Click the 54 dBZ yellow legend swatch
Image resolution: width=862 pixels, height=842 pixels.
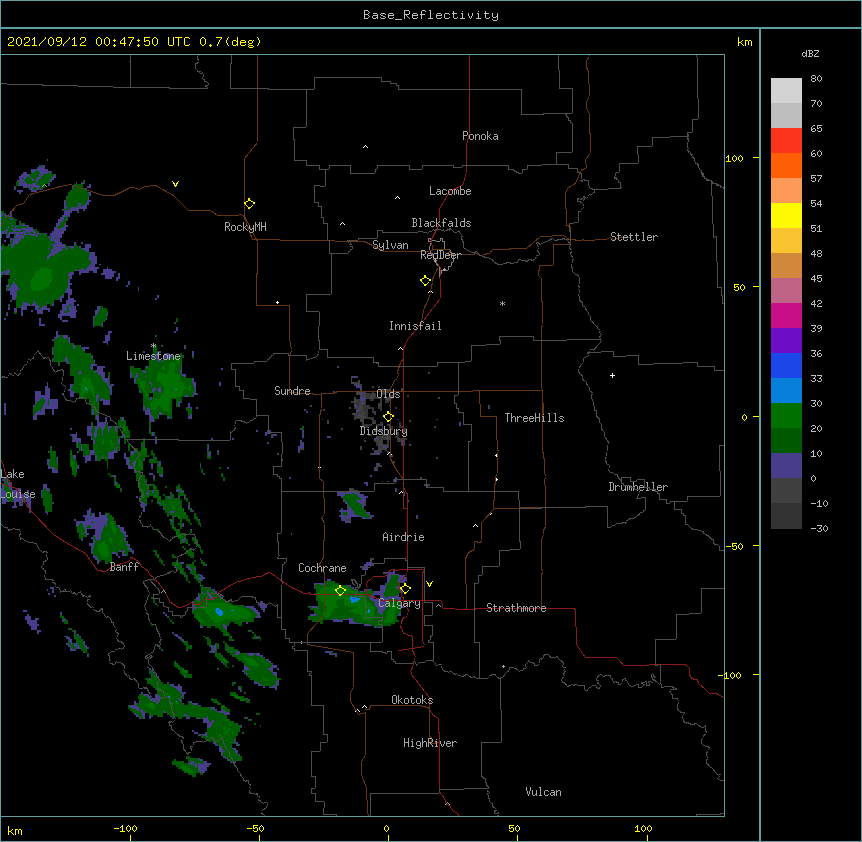tap(786, 215)
